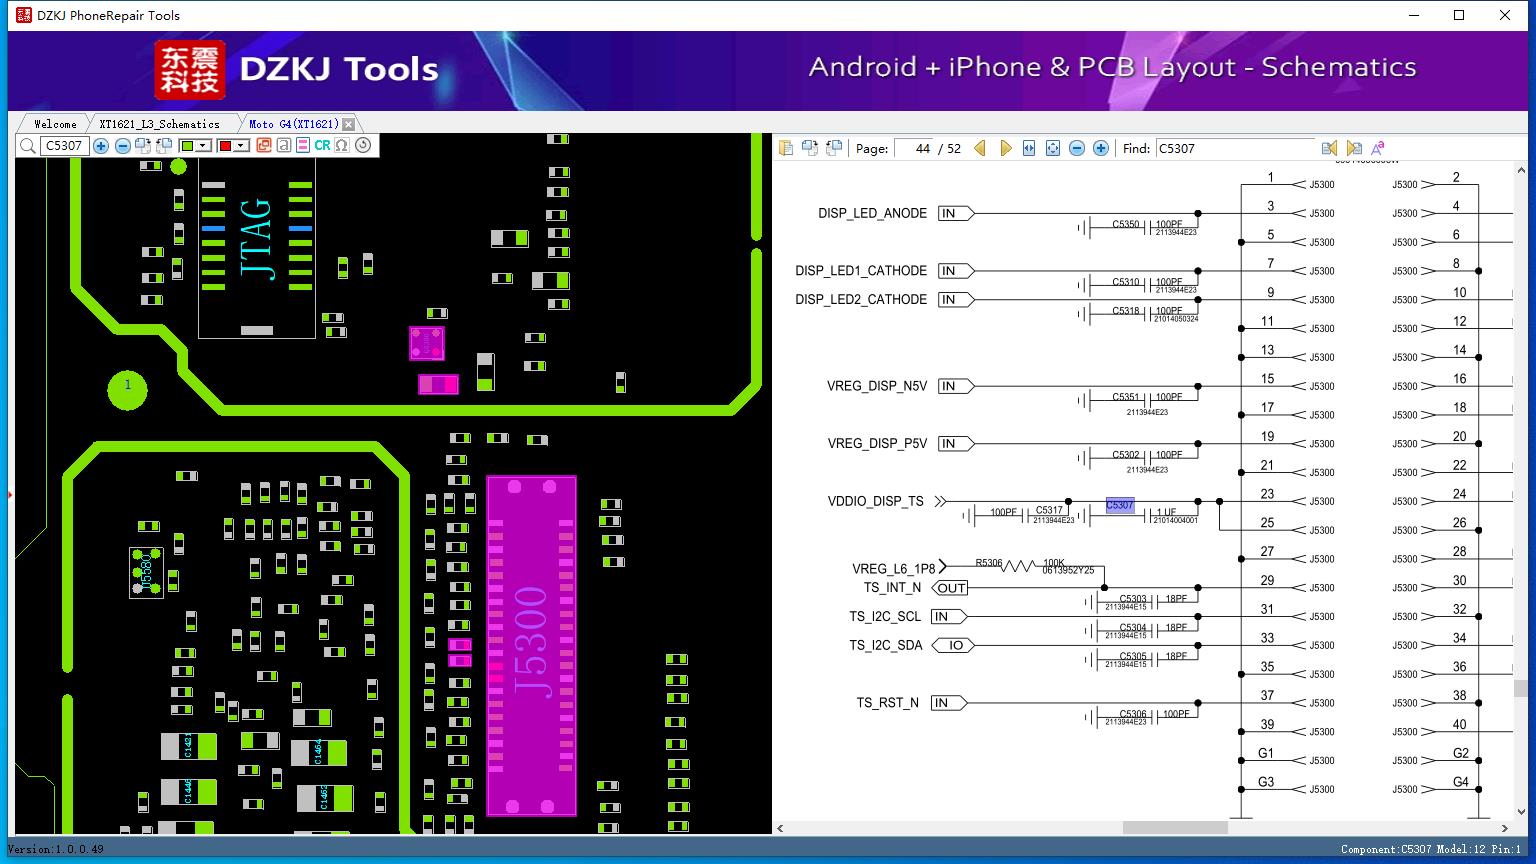Image resolution: width=1536 pixels, height=864 pixels.
Task: Click the PCB search magnifier icon
Action: (28, 146)
